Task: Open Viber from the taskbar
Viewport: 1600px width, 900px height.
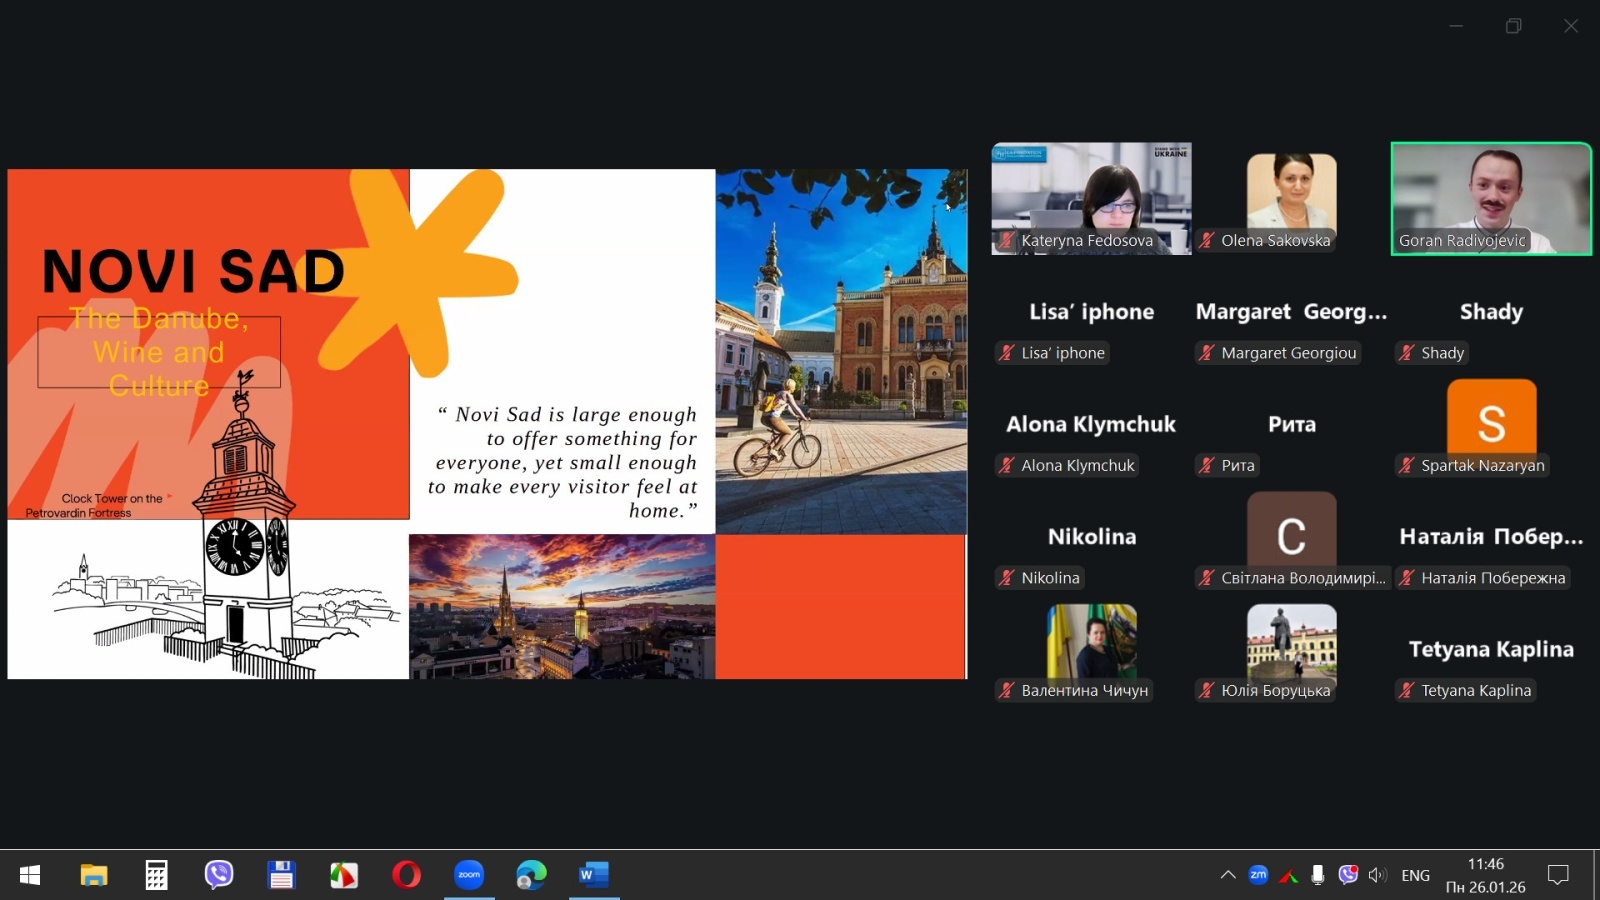Action: 218,875
